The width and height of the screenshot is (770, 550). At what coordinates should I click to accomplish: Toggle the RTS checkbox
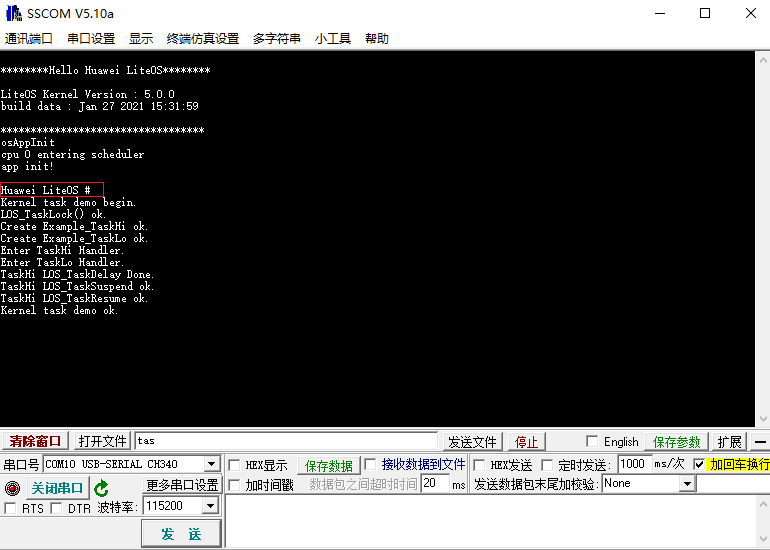(x=10, y=508)
